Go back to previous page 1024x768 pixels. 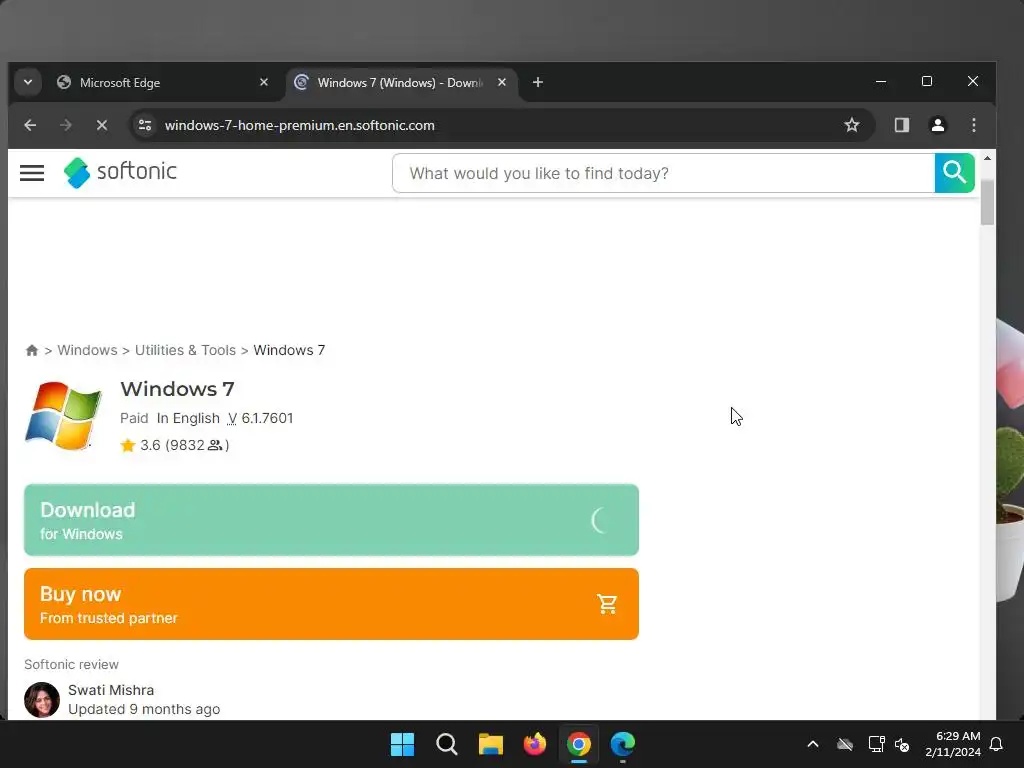[30, 125]
